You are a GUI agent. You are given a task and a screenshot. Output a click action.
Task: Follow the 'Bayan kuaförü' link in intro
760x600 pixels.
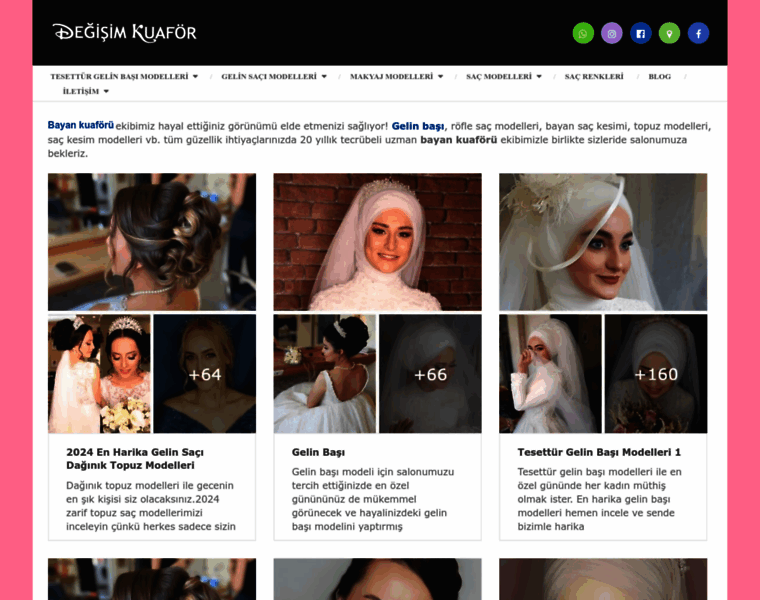(x=80, y=125)
